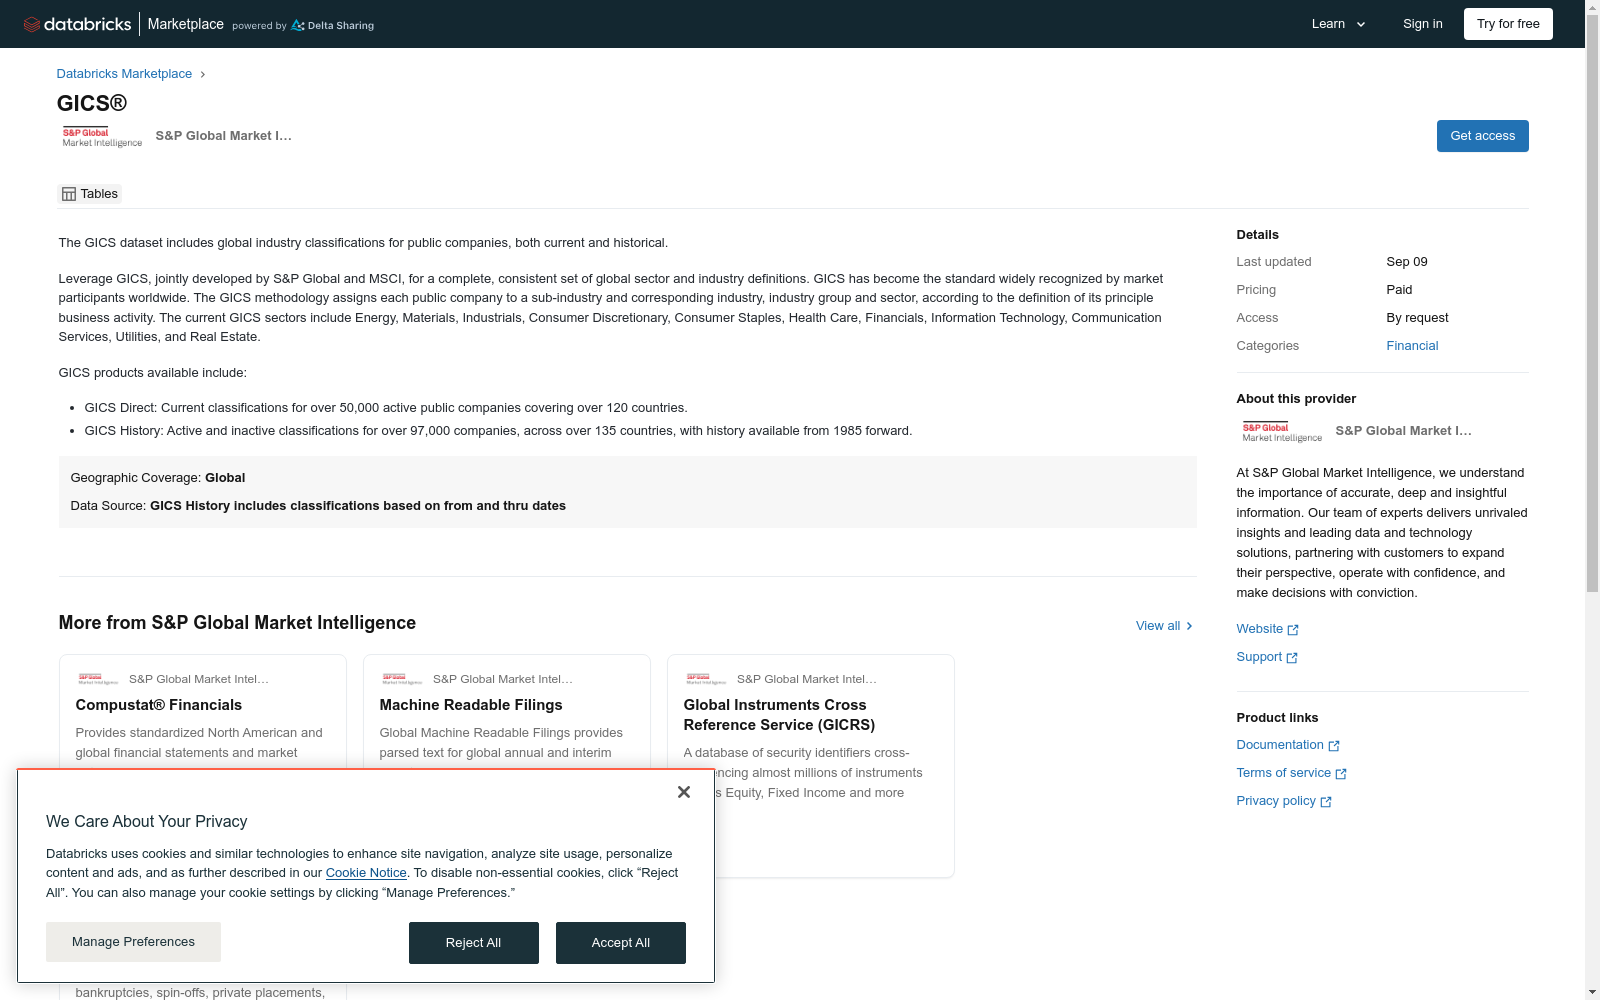Click the Privacy policy external icon
The width and height of the screenshot is (1600, 1000).
click(x=1326, y=802)
